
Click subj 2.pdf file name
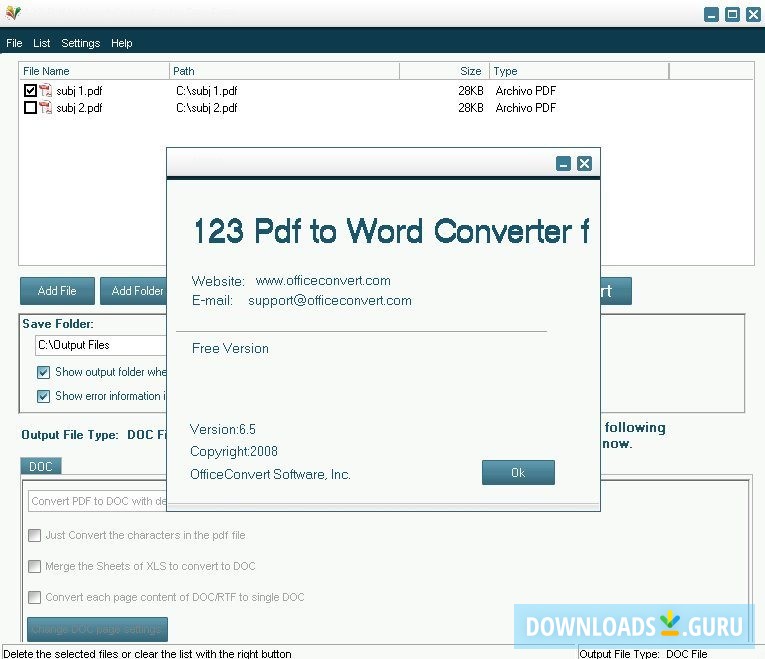(79, 108)
